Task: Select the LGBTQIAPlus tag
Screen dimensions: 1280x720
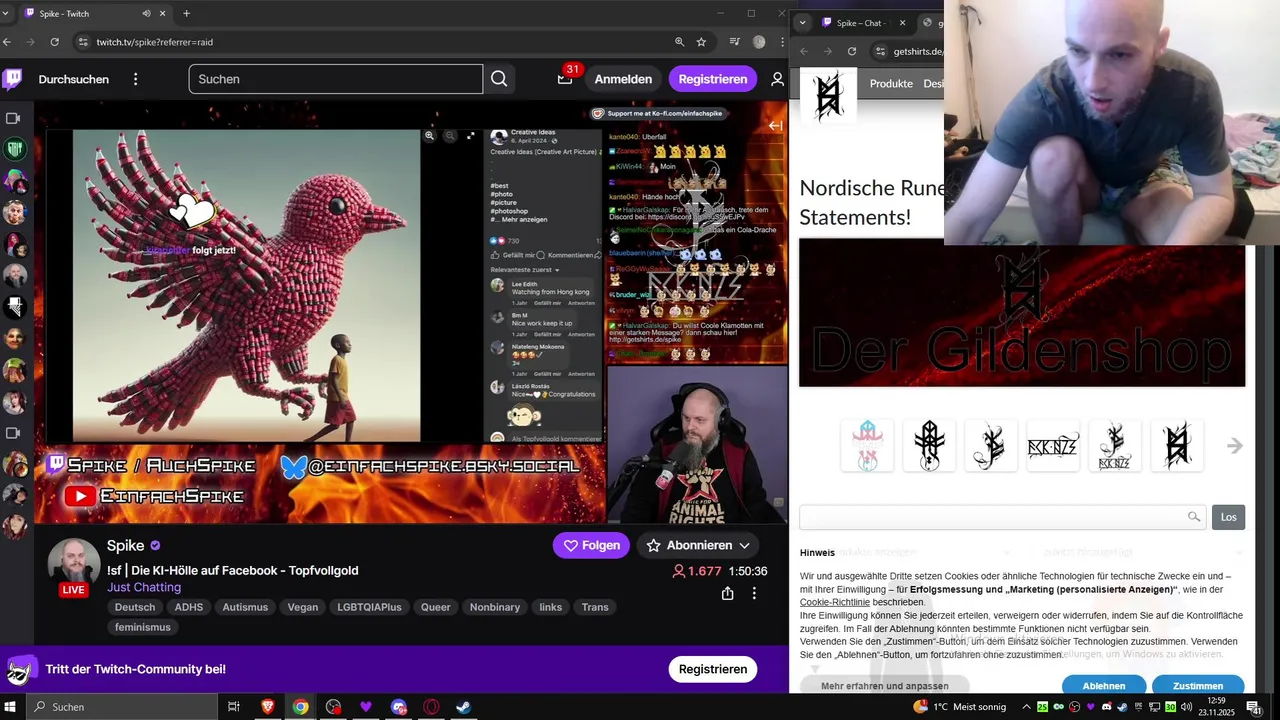Action: point(369,607)
